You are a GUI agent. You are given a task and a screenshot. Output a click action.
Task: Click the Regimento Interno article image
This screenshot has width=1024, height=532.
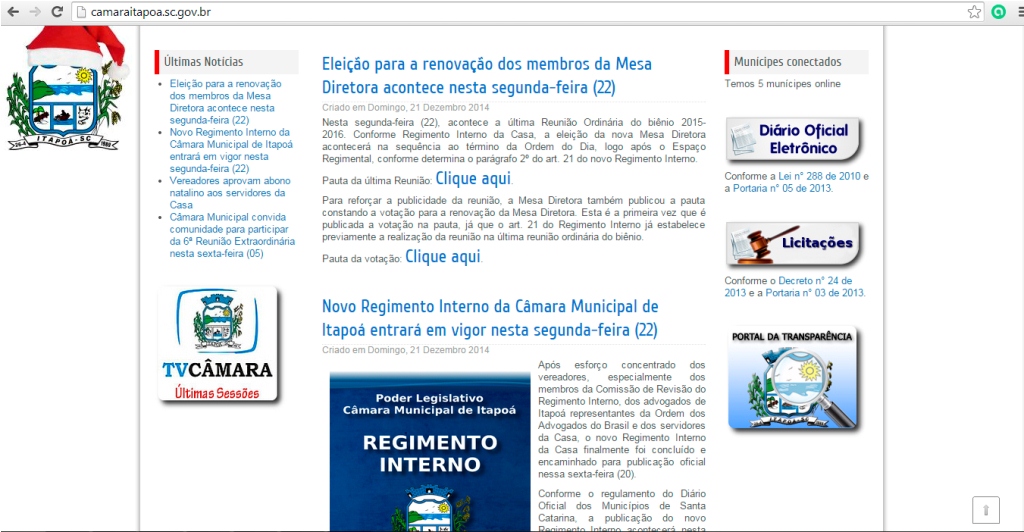[x=430, y=452]
